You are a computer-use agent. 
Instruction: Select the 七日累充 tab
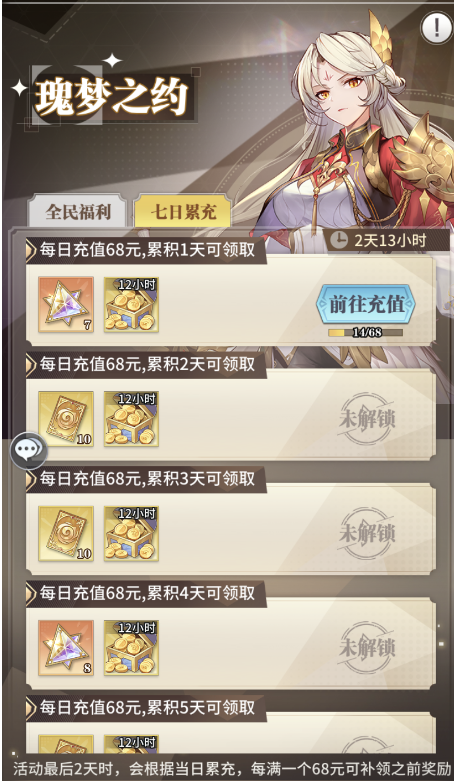click(183, 211)
